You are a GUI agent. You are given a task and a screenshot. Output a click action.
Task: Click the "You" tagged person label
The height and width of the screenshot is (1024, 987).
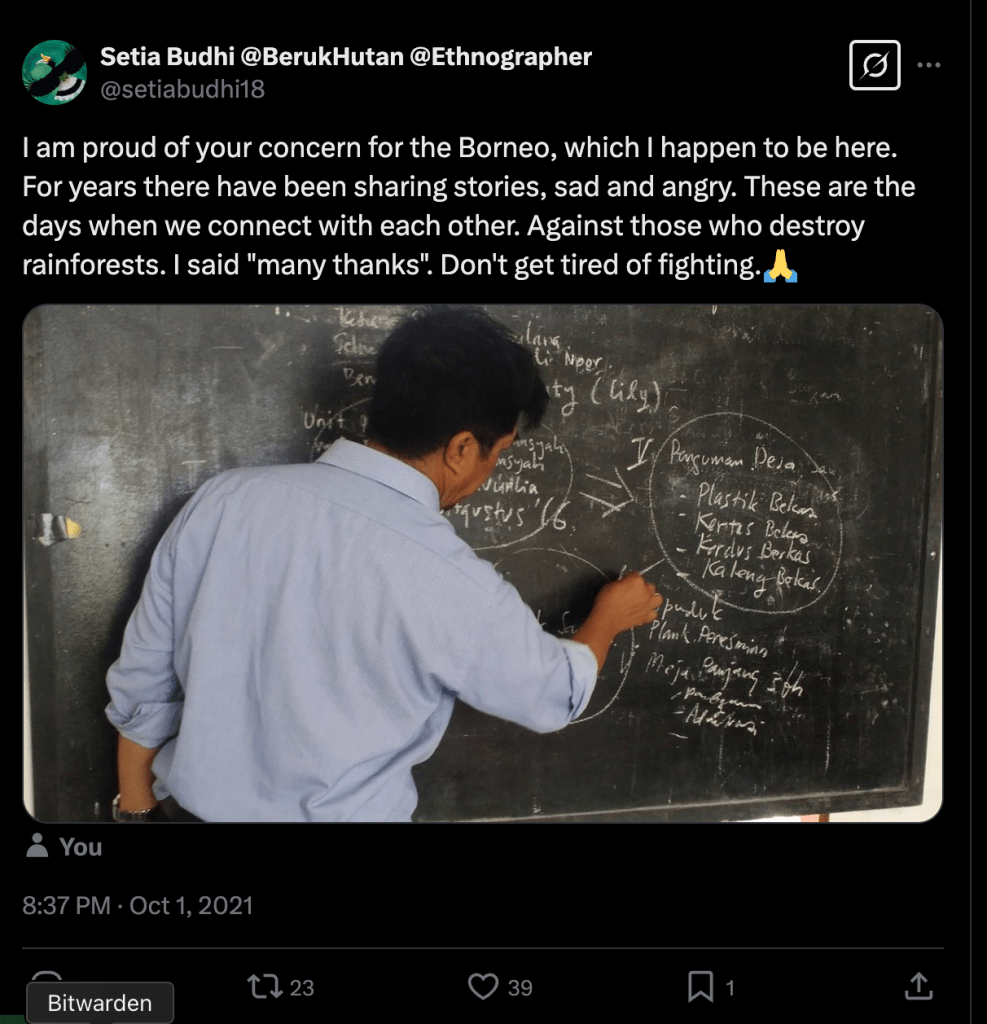80,847
